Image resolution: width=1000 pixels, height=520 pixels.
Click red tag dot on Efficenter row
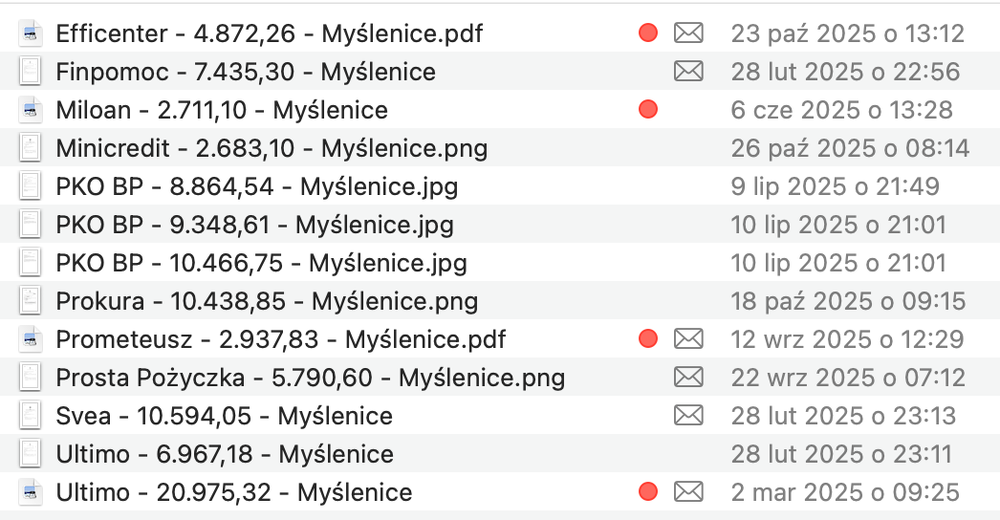pos(648,33)
